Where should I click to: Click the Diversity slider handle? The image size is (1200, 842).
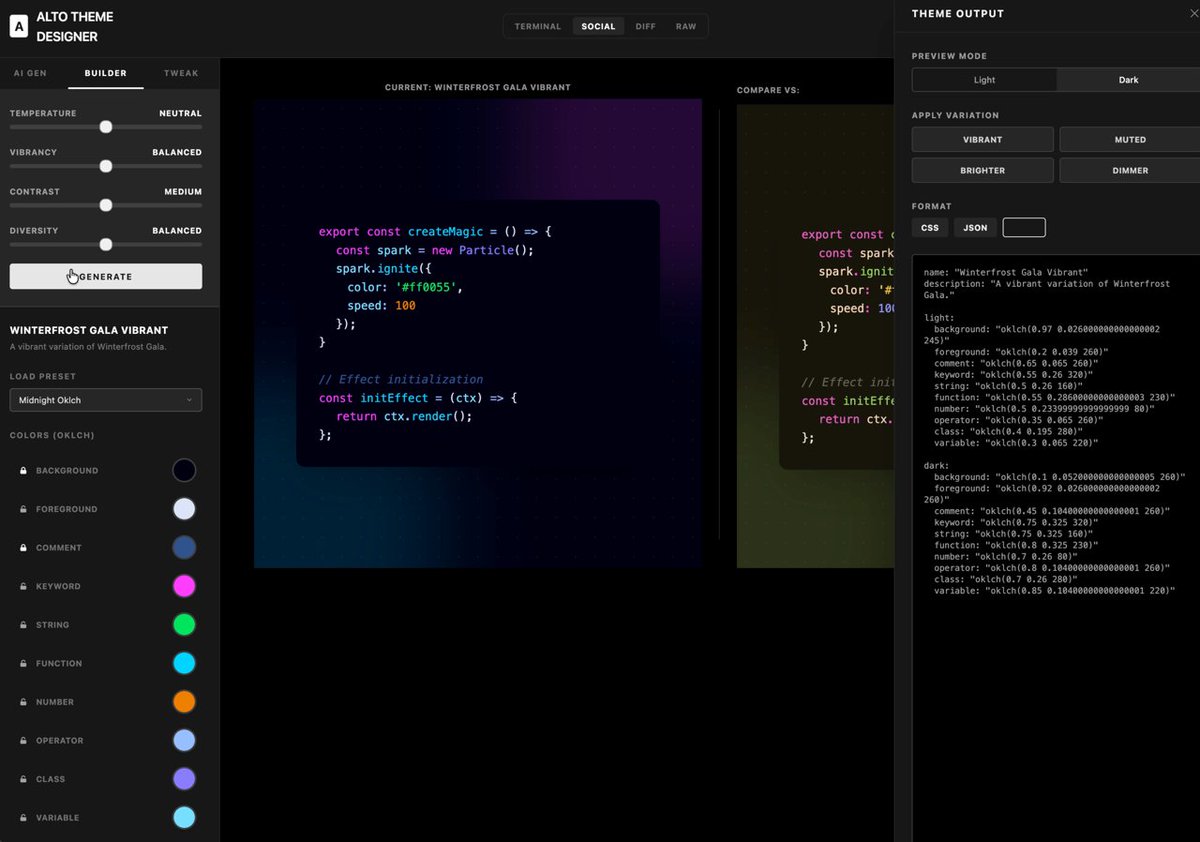[106, 244]
